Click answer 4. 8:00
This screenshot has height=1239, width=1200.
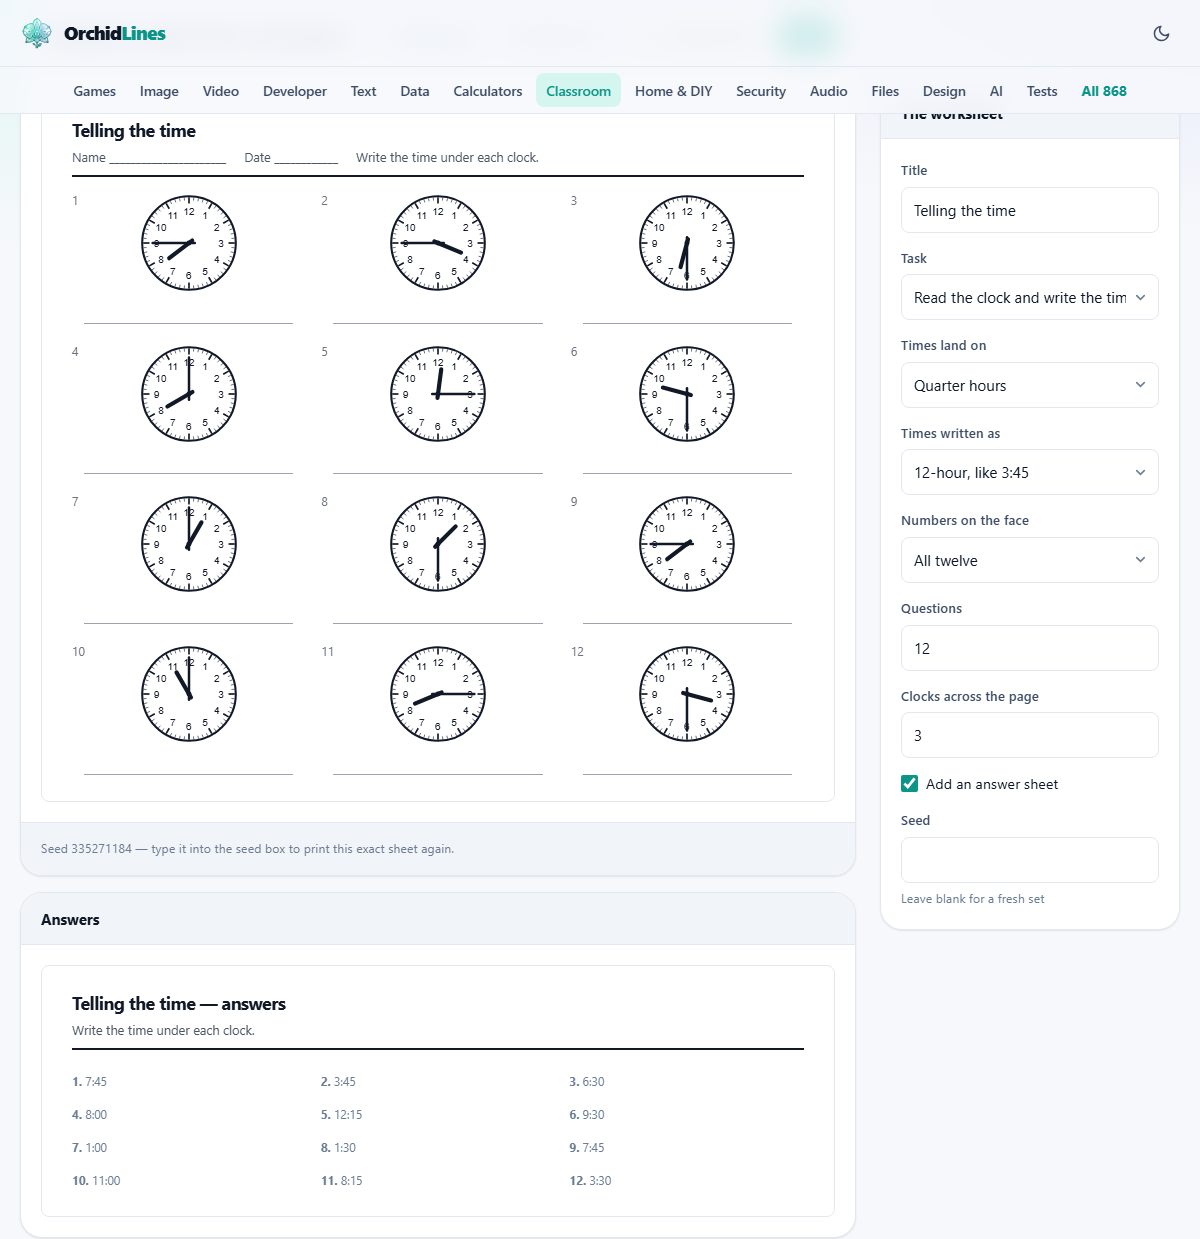(x=89, y=1115)
